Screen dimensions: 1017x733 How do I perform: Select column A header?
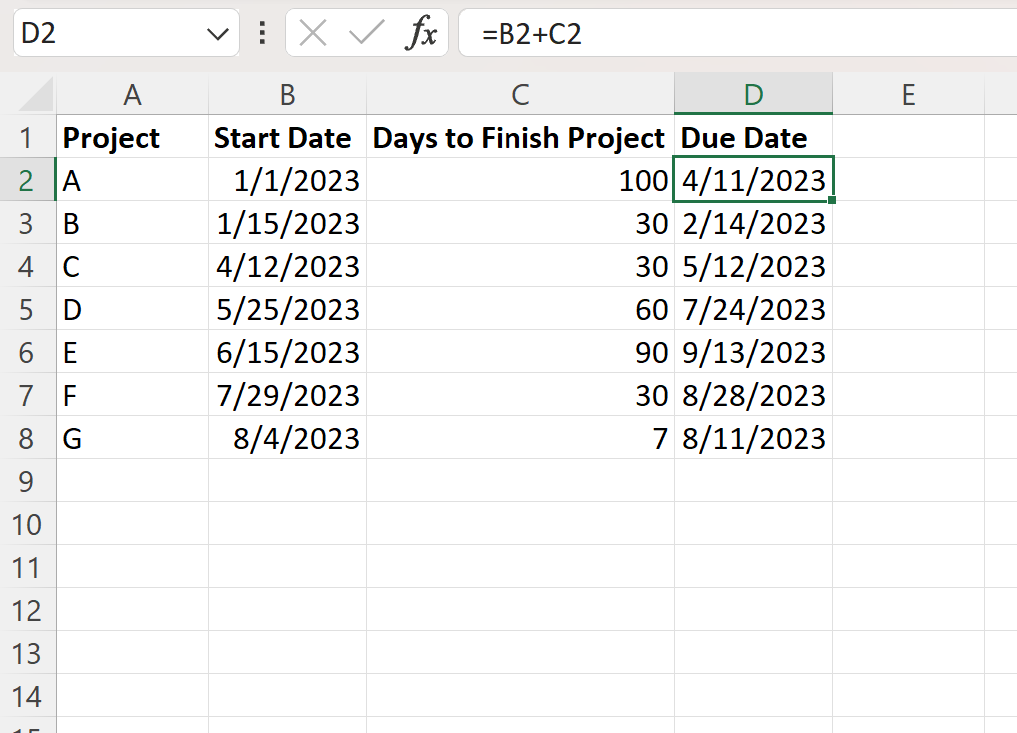coord(132,95)
